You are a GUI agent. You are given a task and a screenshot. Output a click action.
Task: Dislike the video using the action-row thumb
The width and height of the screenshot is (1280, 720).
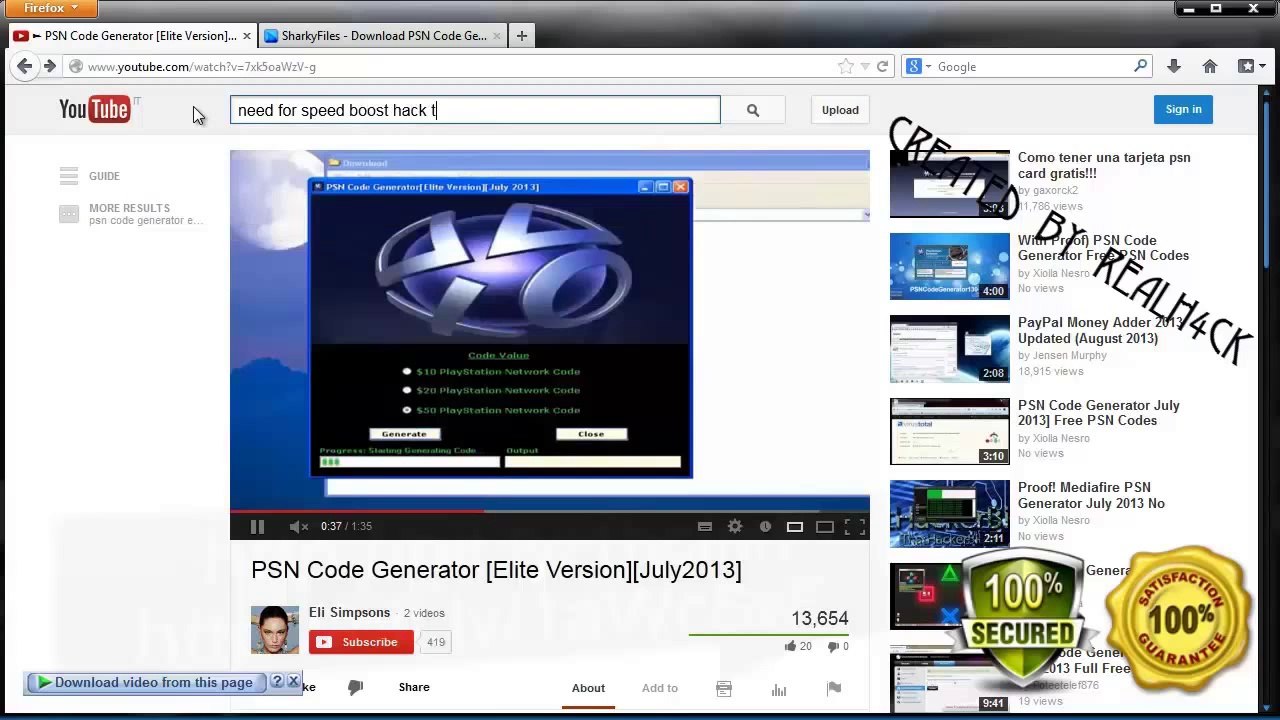(355, 687)
